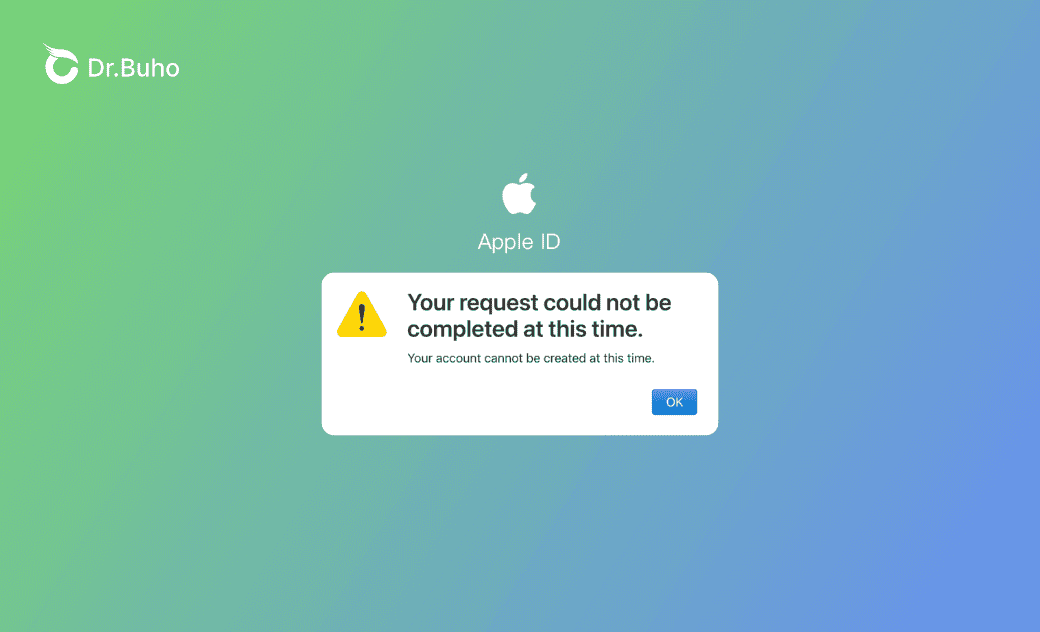The image size is (1040, 632).
Task: Click the blue OK button
Action: click(x=674, y=402)
